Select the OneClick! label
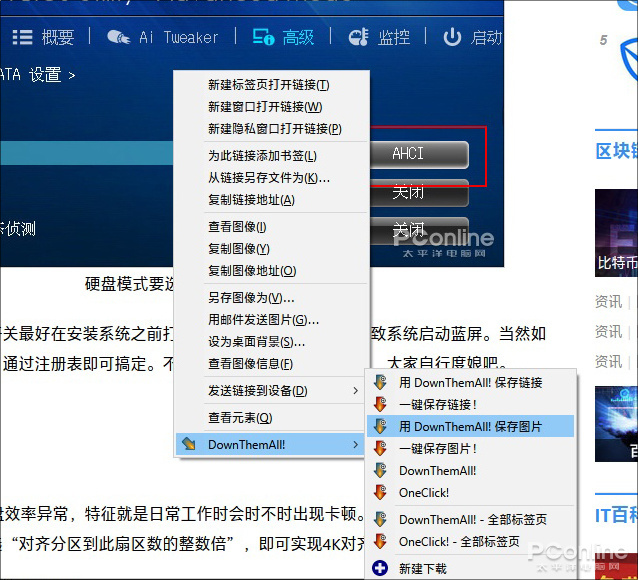638x580 pixels. tap(424, 492)
